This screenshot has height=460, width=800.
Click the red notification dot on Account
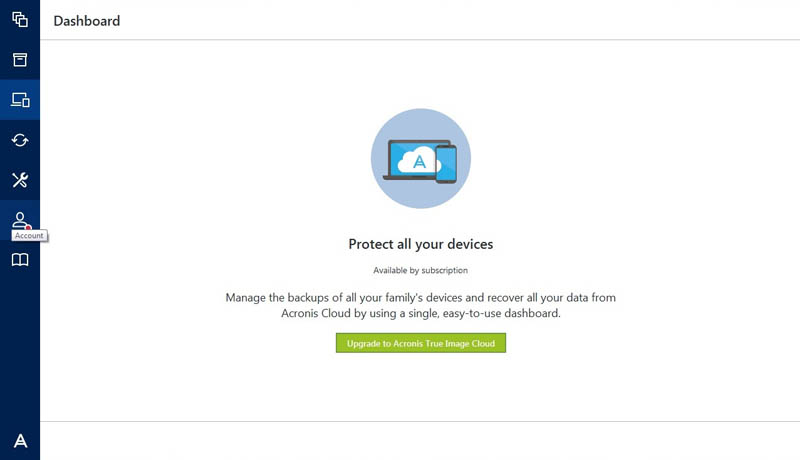pyautogui.click(x=29, y=227)
